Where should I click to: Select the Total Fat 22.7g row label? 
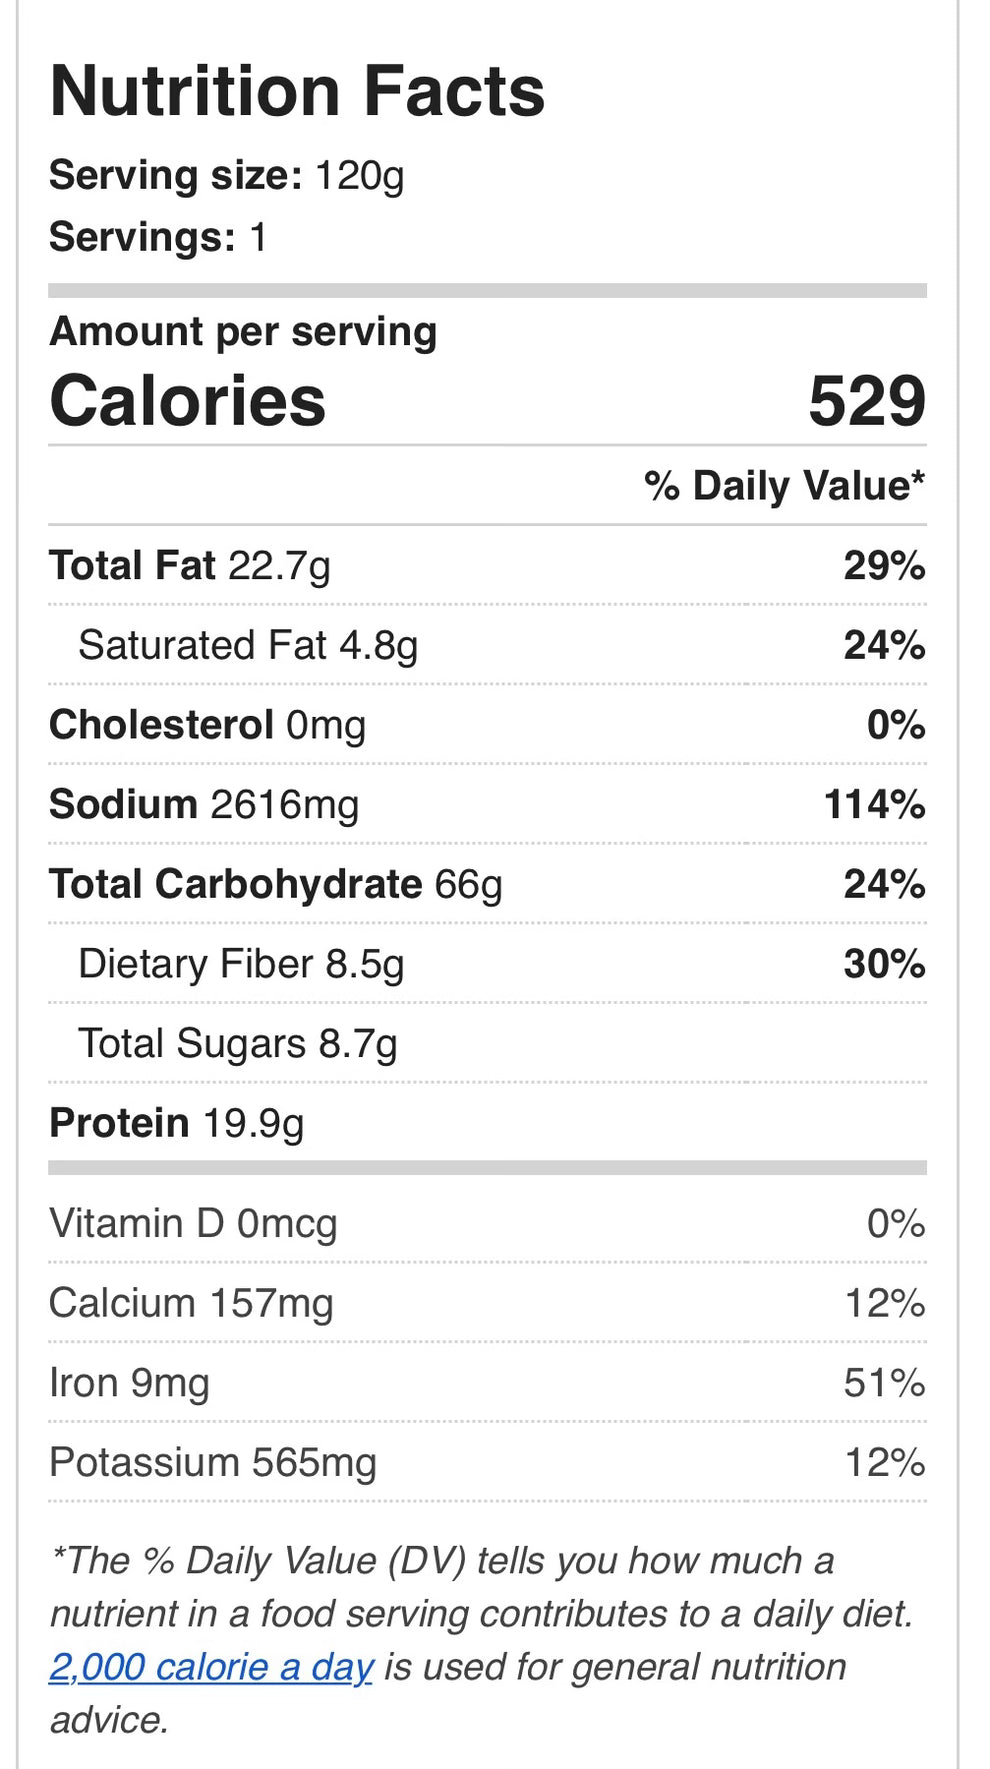point(190,566)
